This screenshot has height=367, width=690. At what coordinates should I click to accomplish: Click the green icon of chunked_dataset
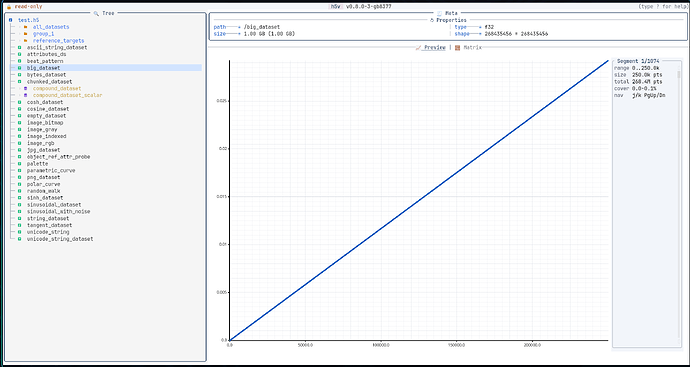point(20,81)
